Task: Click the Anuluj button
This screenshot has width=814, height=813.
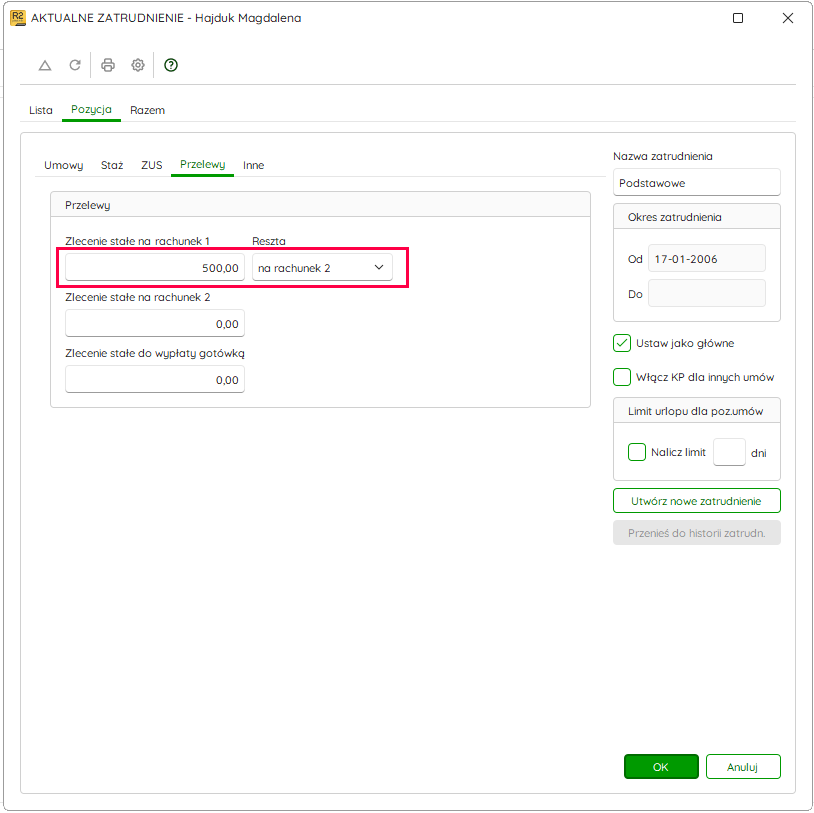Action: click(x=743, y=767)
